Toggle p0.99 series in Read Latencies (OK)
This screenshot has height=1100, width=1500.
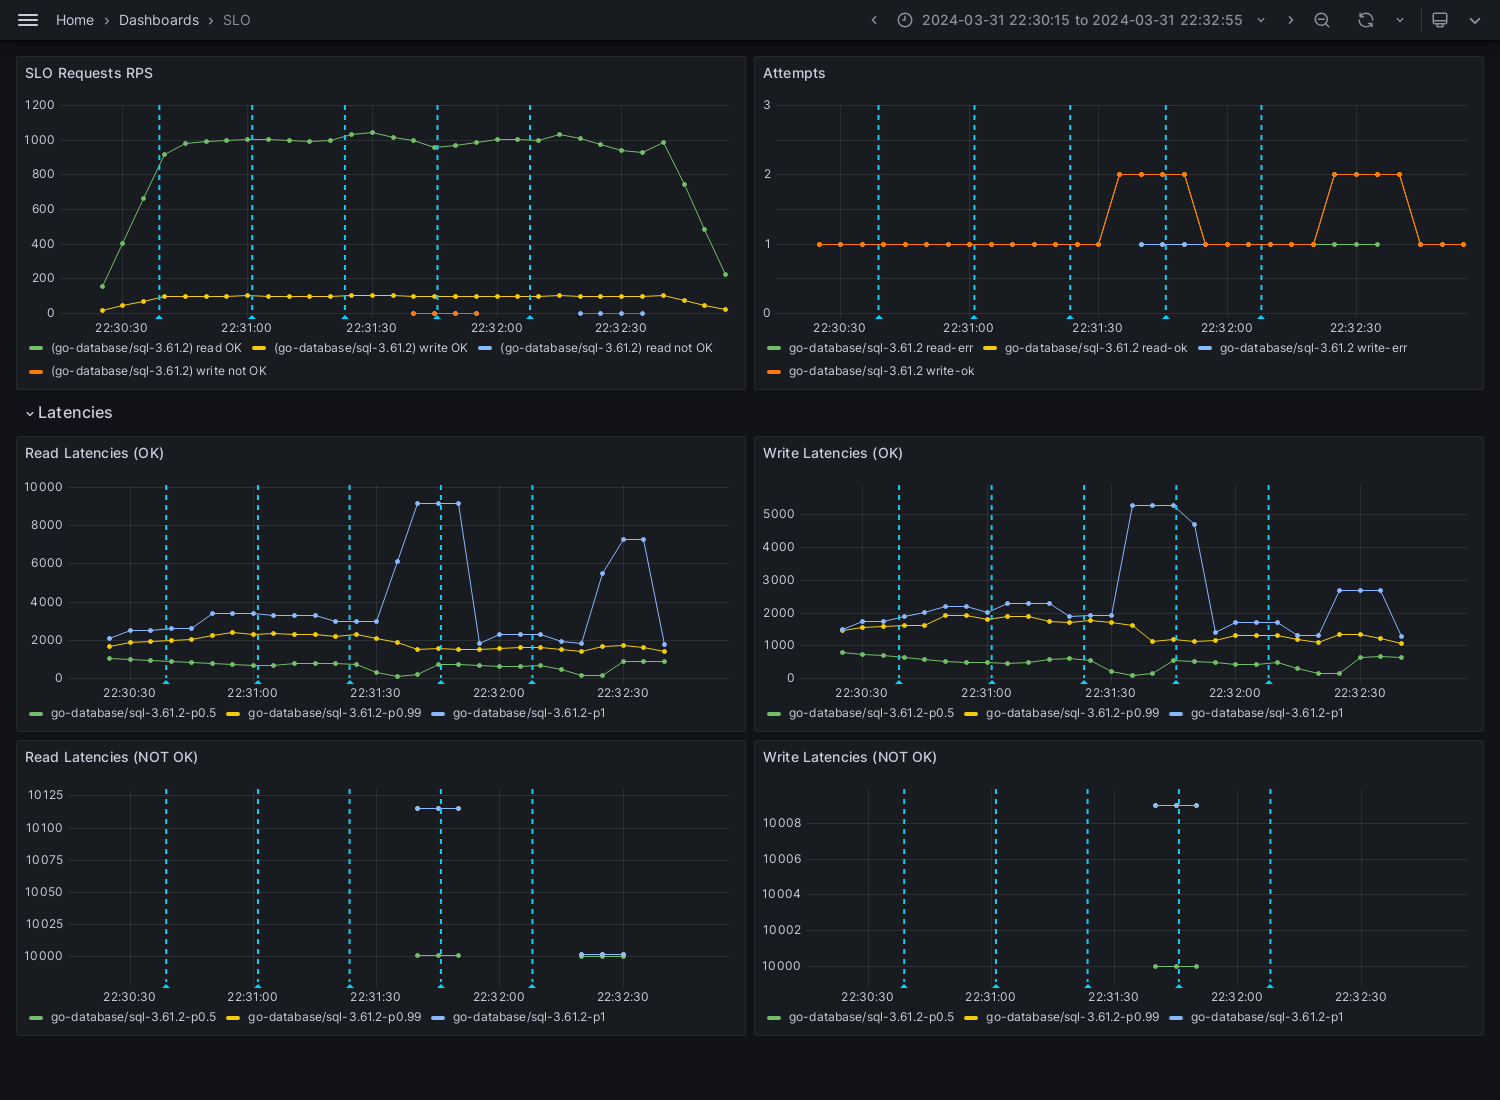pyautogui.click(x=334, y=713)
